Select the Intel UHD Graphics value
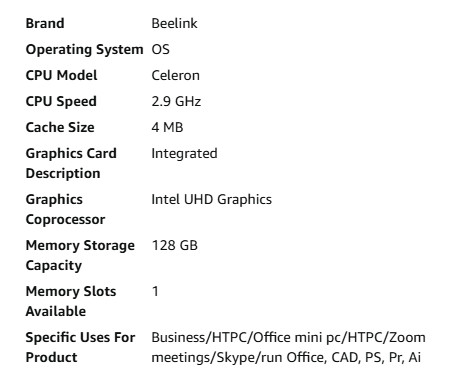Viewport: 475px width, 372px height. click(212, 200)
